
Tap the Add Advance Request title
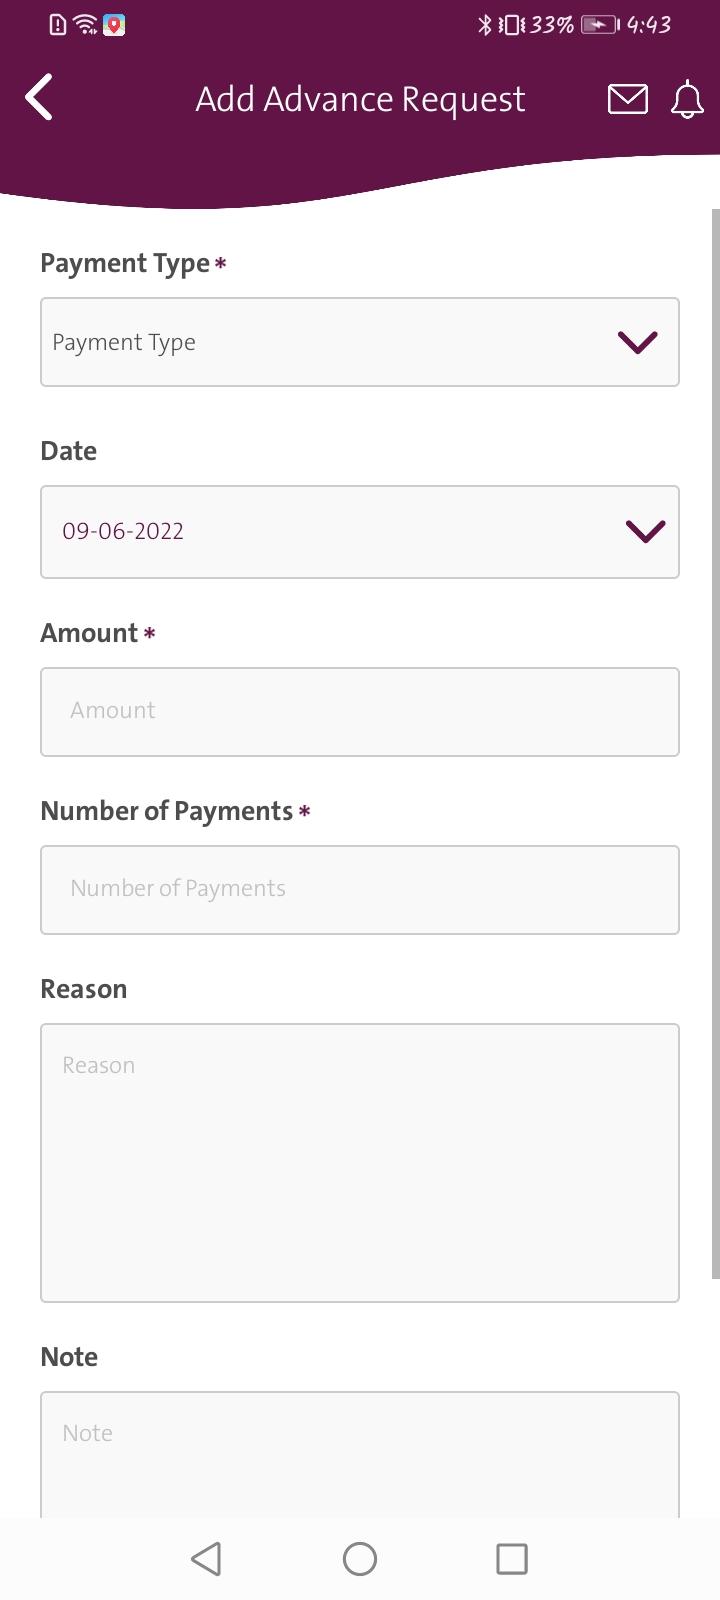point(360,99)
